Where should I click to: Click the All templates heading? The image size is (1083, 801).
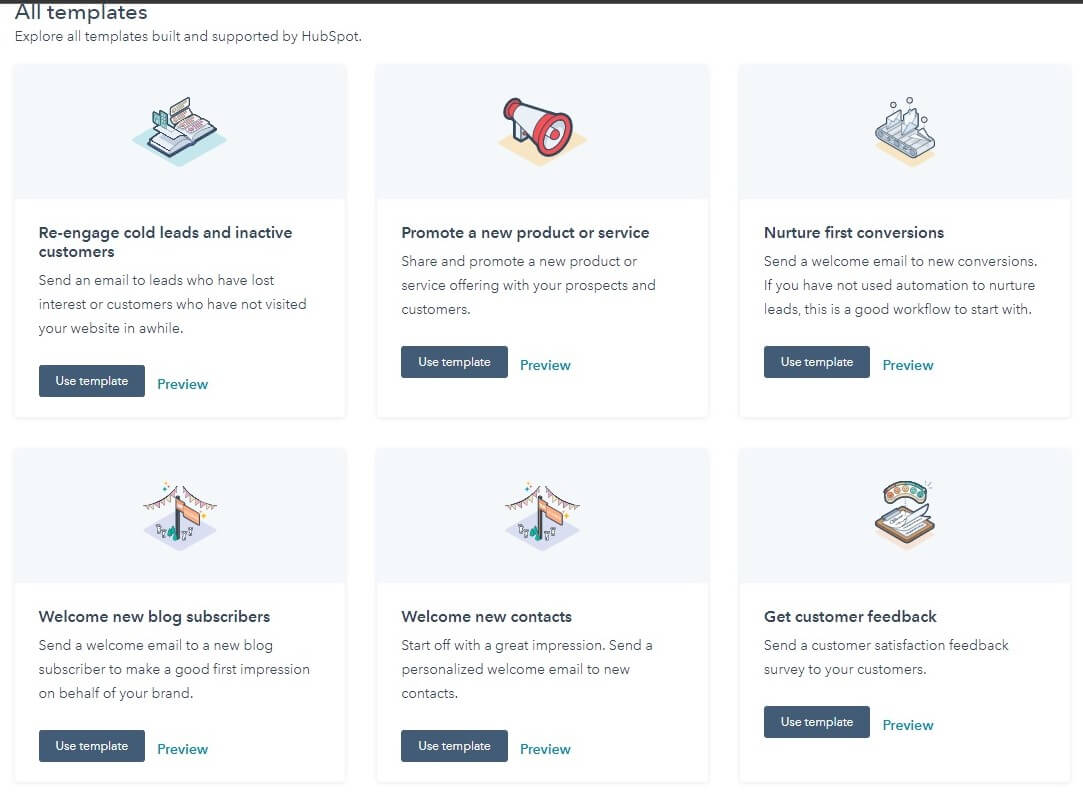click(80, 13)
